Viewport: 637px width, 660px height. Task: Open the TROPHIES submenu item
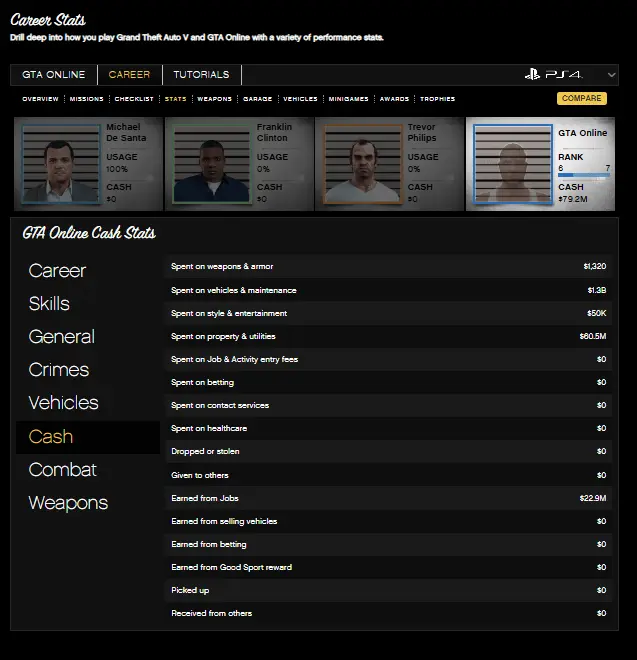point(437,99)
